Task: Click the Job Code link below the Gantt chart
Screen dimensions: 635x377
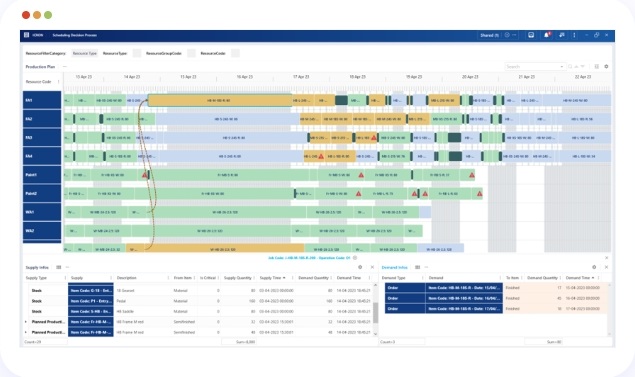Action: pyautogui.click(x=309, y=258)
